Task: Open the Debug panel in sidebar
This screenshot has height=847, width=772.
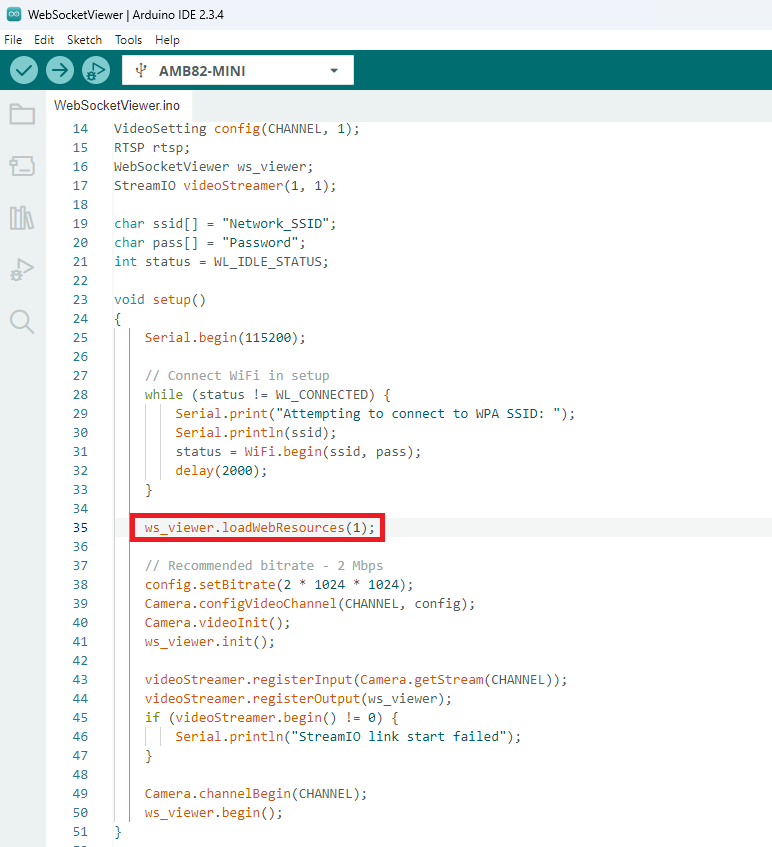Action: [x=22, y=269]
